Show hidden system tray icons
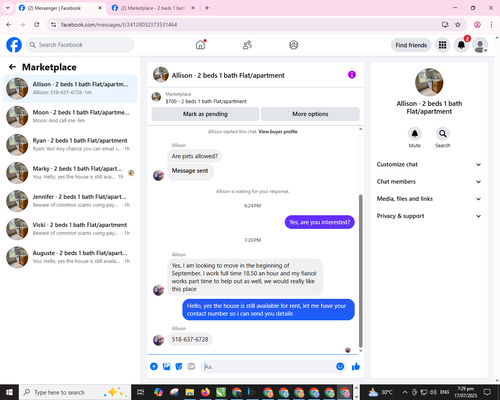 coord(405,392)
